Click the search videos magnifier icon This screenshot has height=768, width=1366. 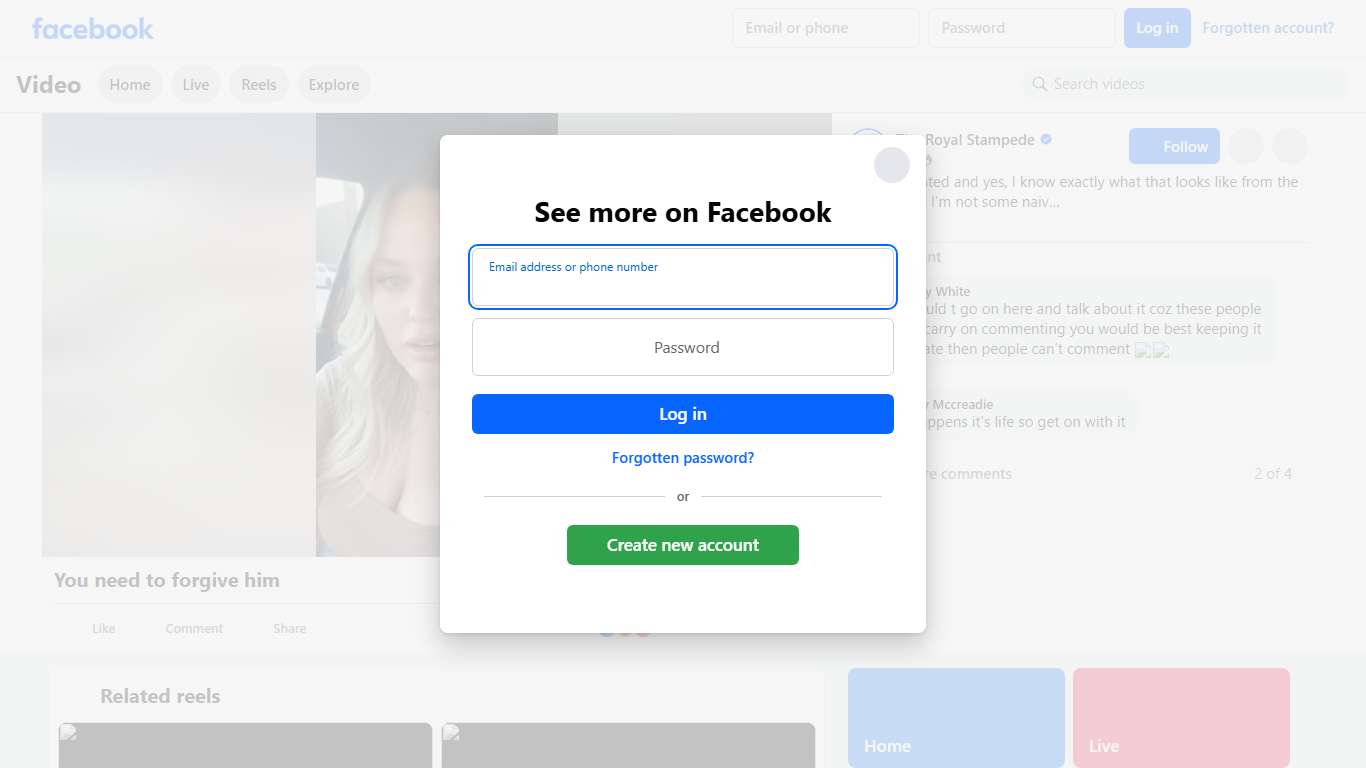1040,84
